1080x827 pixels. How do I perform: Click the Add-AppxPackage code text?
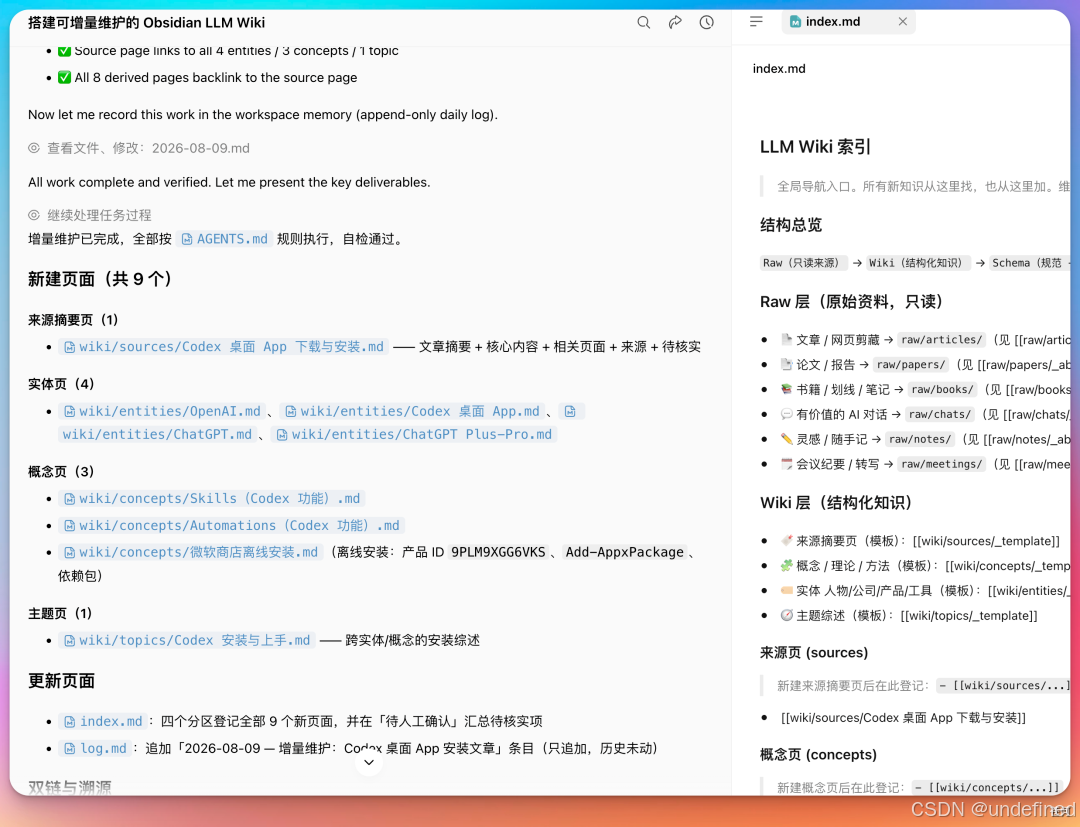[x=625, y=552]
